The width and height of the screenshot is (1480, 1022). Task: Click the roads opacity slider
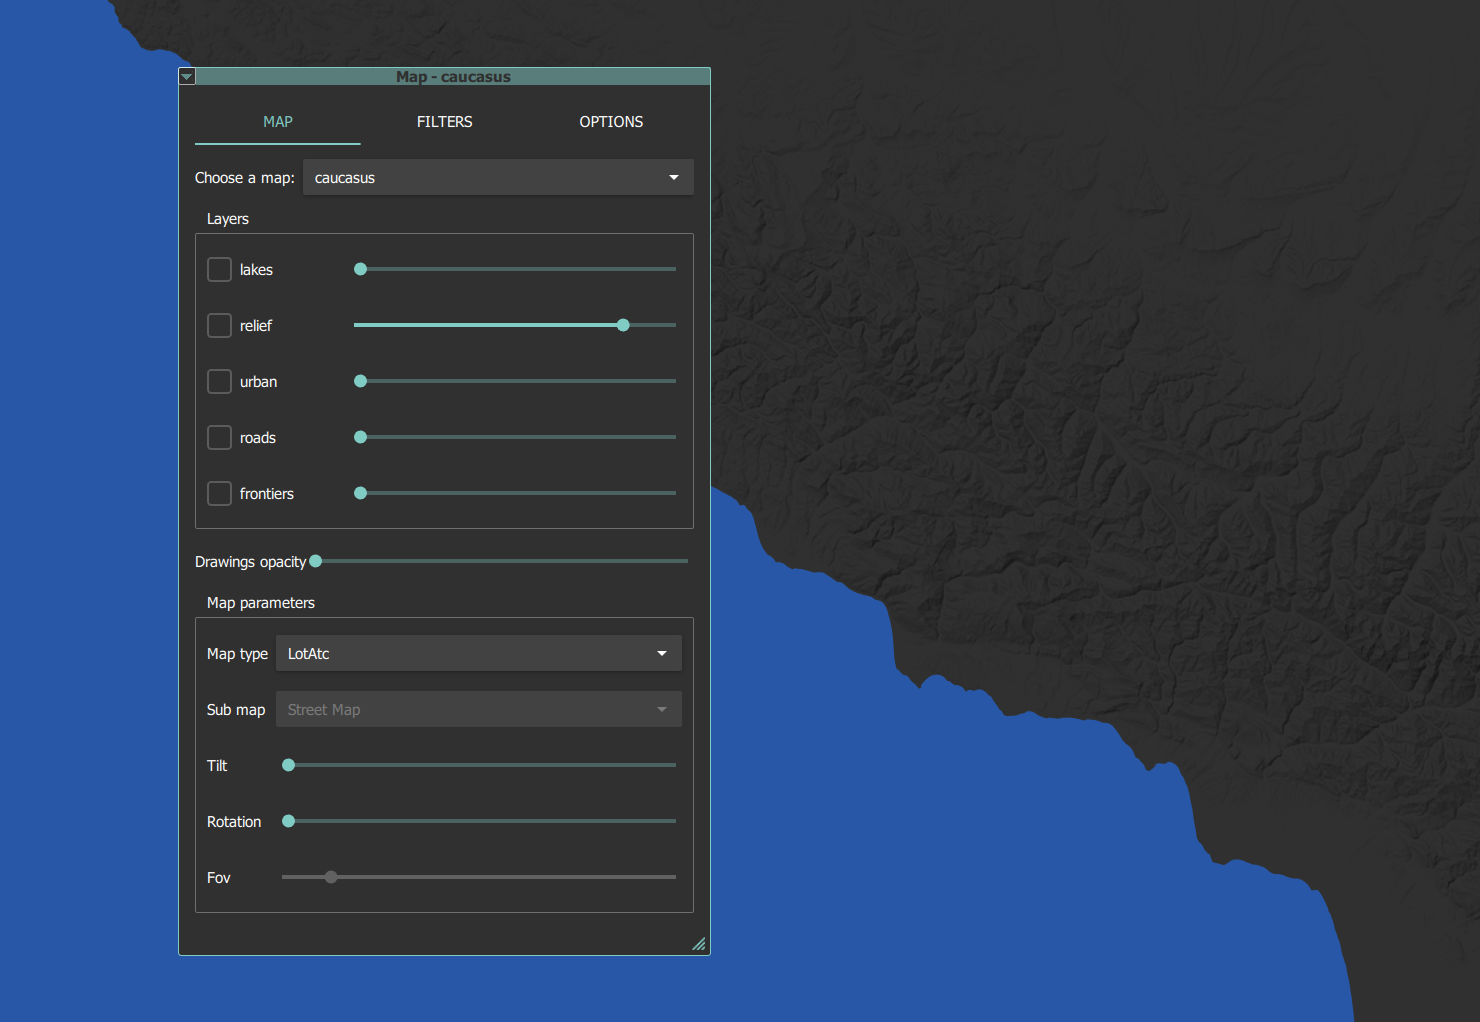[x=515, y=437]
